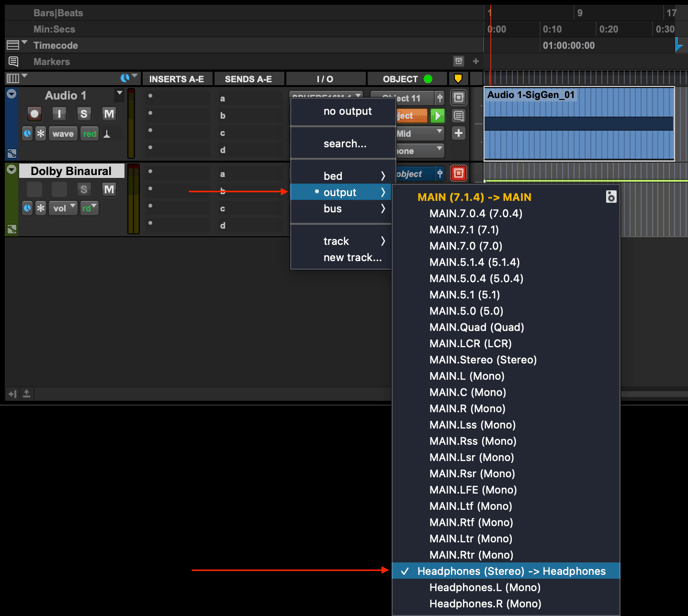Click the freeze snowflake icon on Audio 1
Image resolution: width=688 pixels, height=616 pixels.
coord(41,133)
